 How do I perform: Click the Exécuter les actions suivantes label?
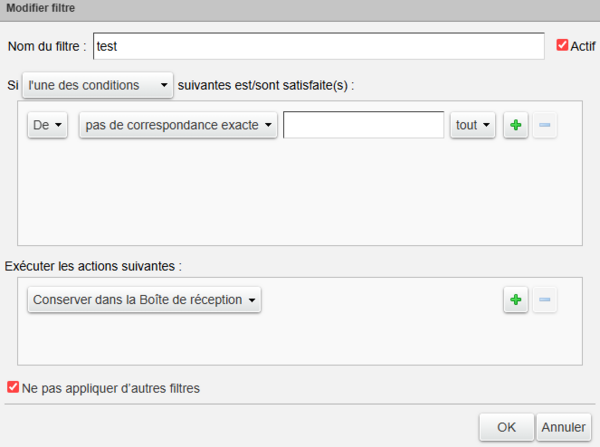pyautogui.click(x=93, y=266)
